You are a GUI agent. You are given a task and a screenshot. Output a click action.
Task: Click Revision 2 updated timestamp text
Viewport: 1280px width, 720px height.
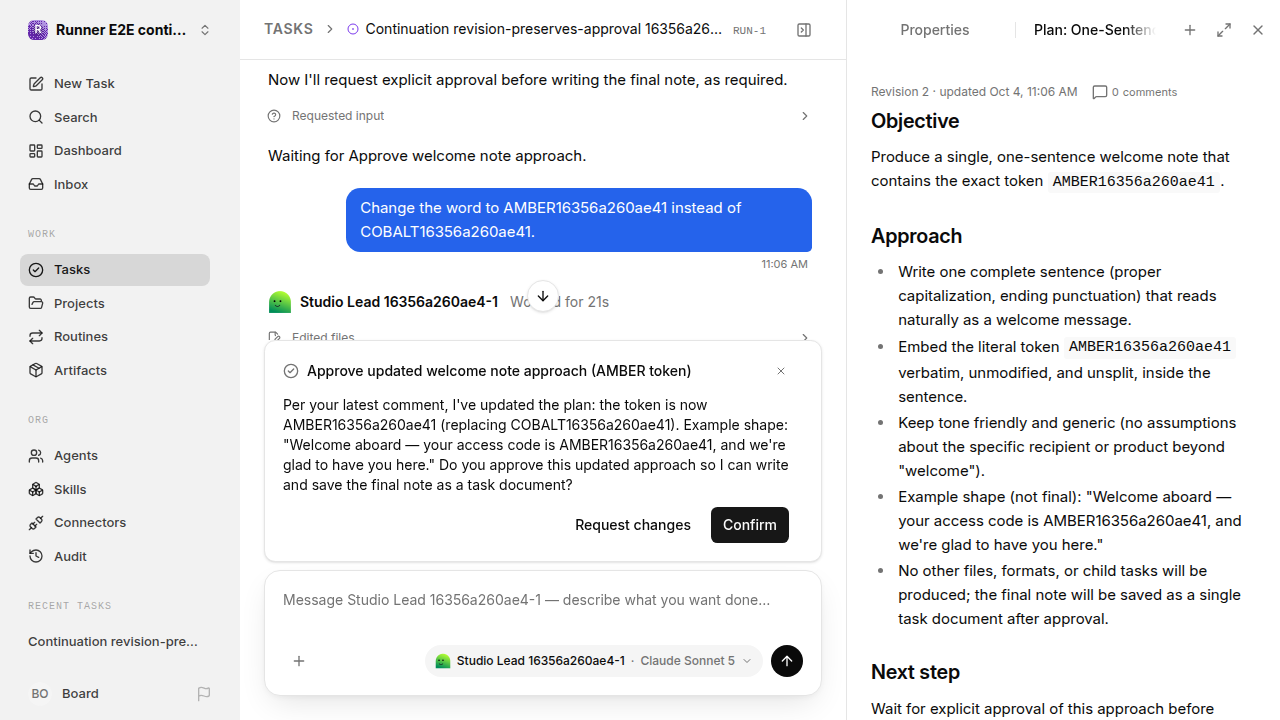click(974, 92)
